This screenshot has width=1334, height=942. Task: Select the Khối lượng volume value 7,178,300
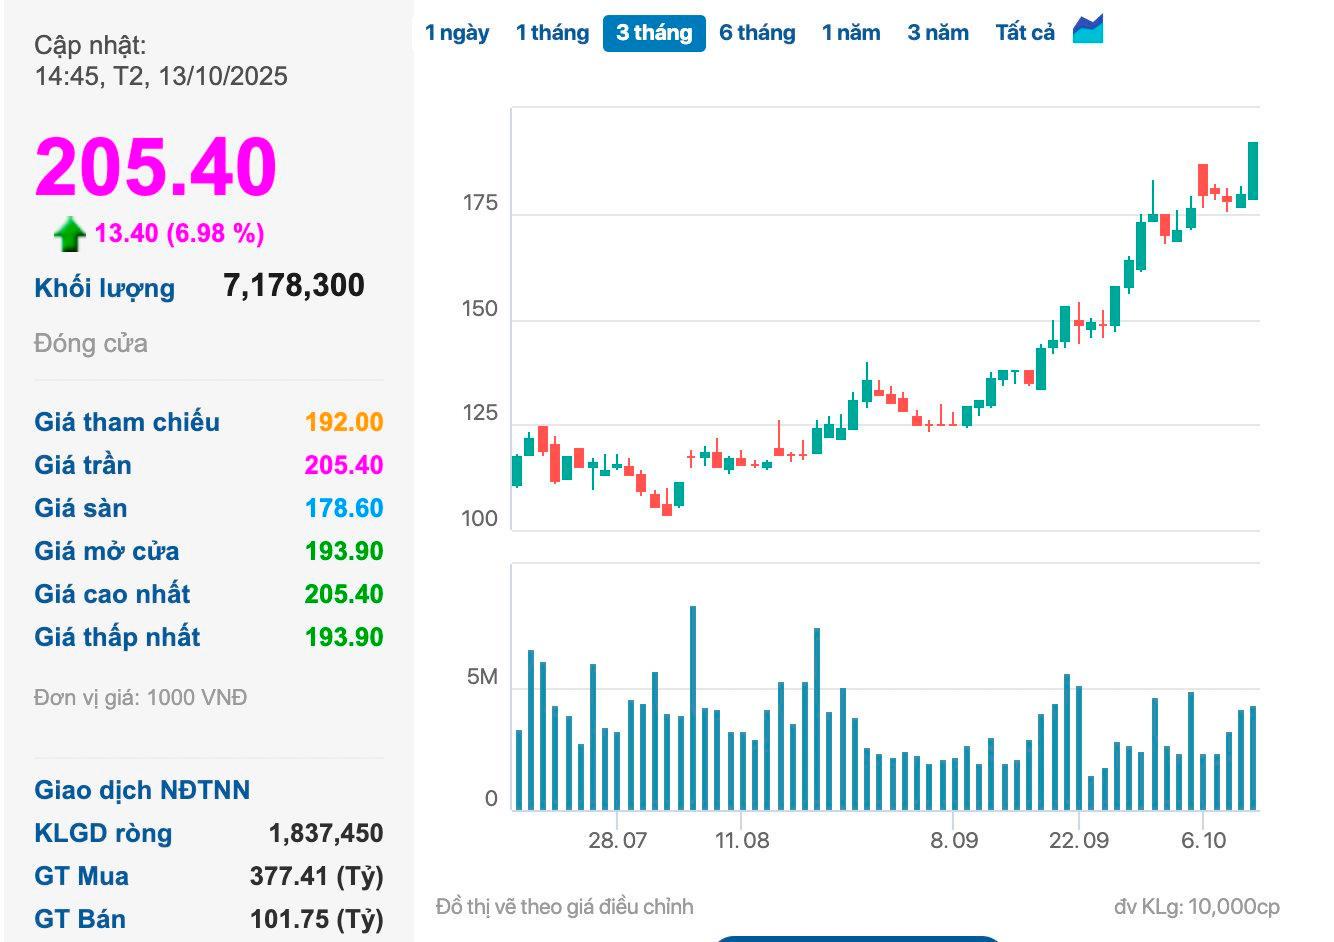pyautogui.click(x=294, y=286)
